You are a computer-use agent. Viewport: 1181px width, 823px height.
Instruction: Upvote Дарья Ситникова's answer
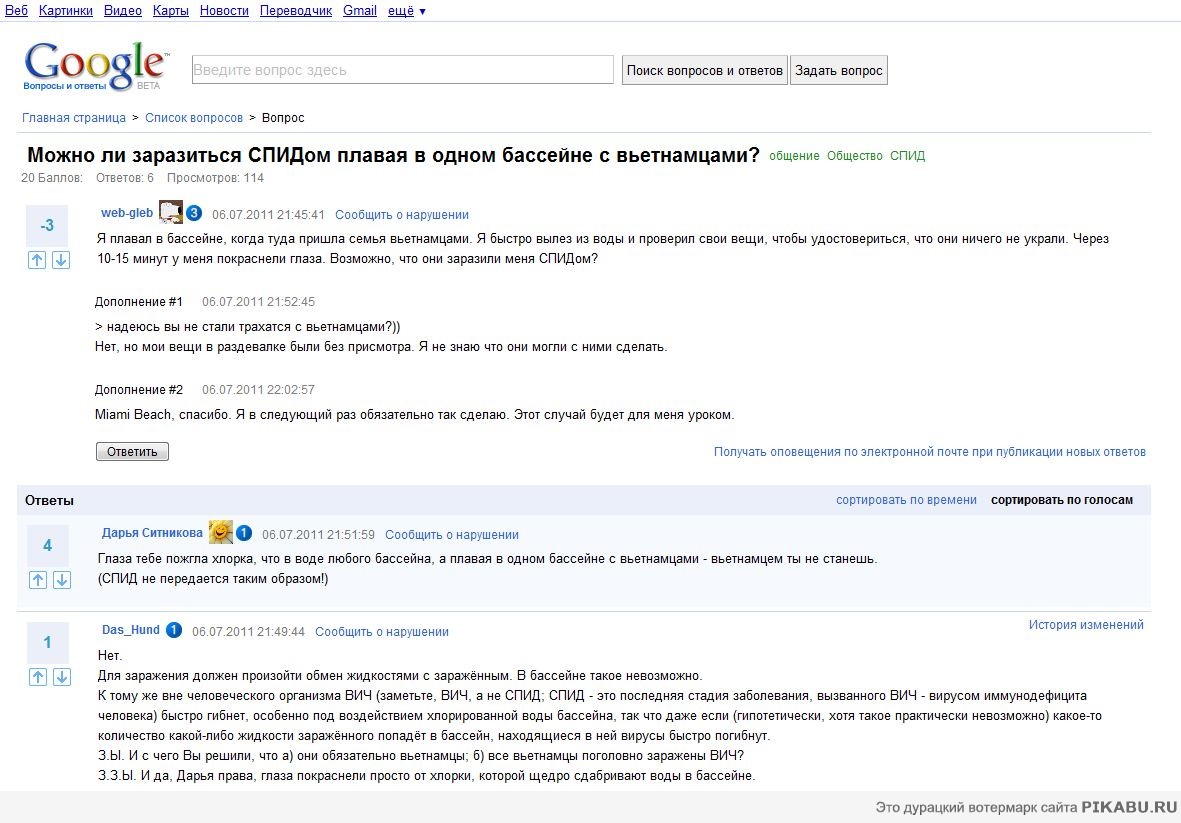[38, 580]
